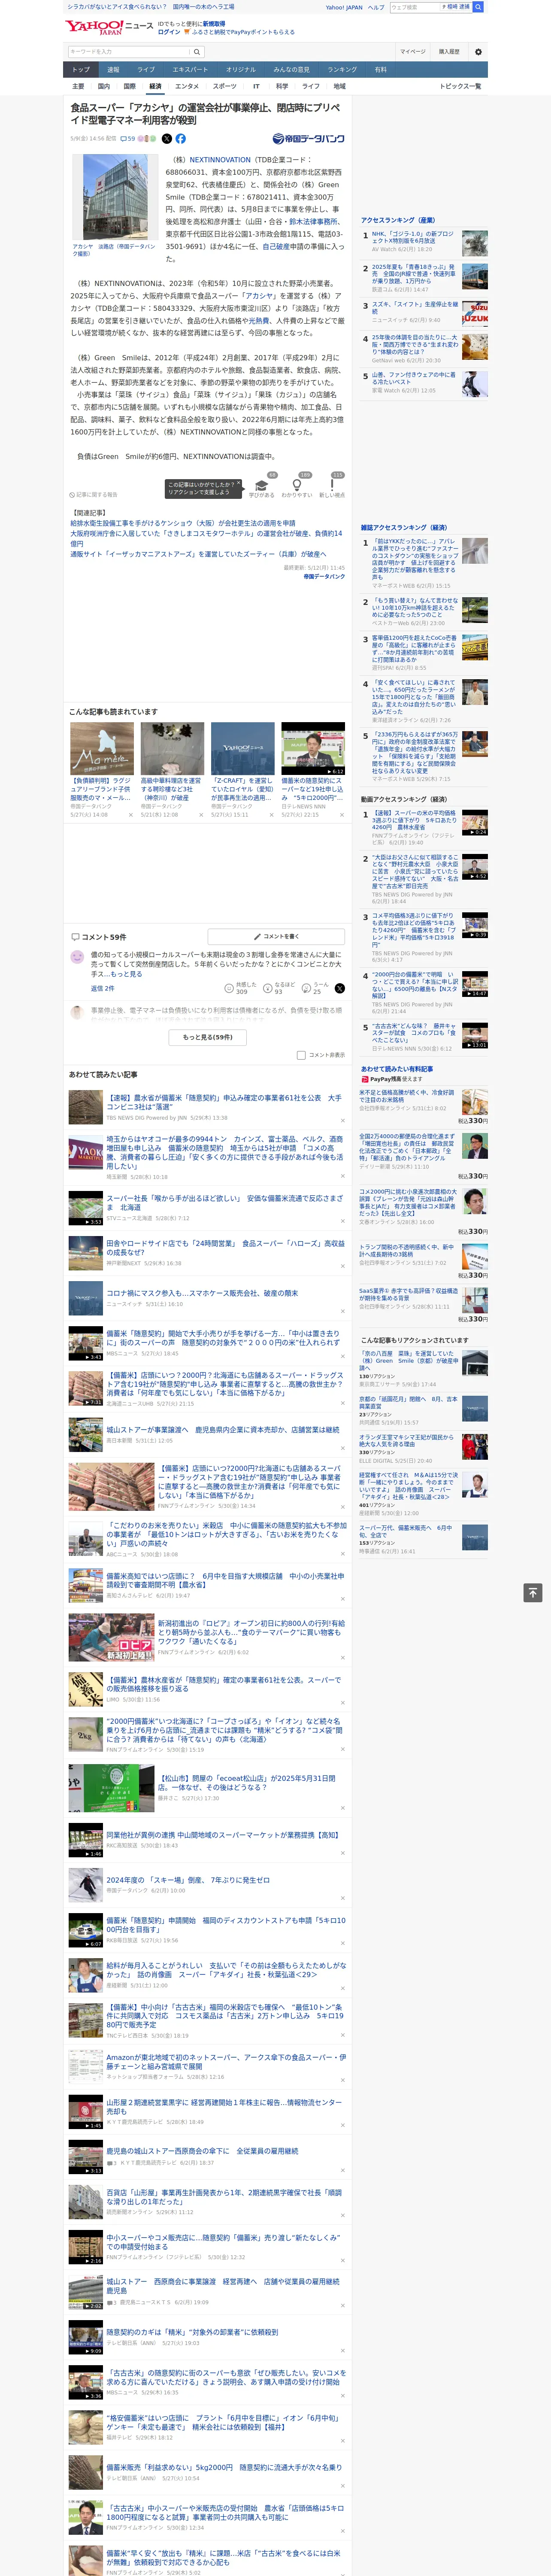Open the settings gear icon in the header

[x=478, y=52]
